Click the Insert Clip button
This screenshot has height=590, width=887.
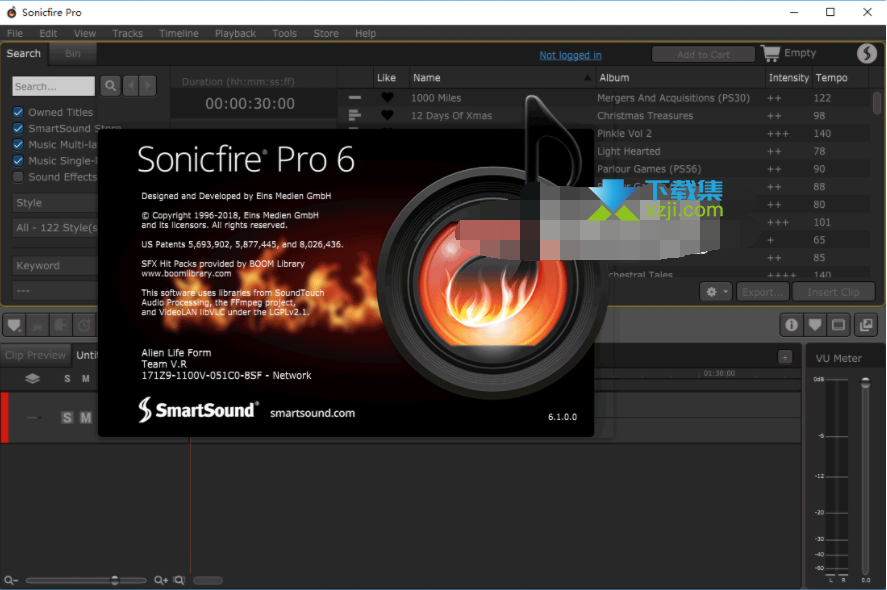click(833, 292)
